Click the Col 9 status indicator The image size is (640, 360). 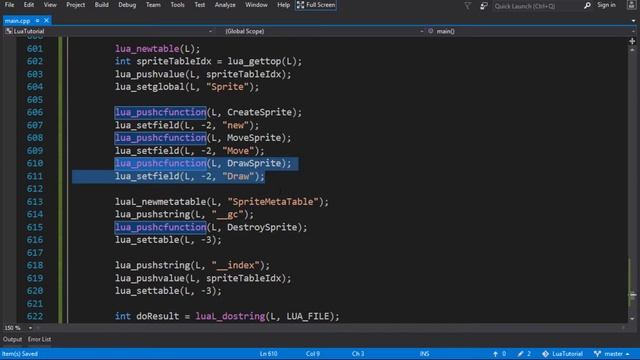click(313, 354)
